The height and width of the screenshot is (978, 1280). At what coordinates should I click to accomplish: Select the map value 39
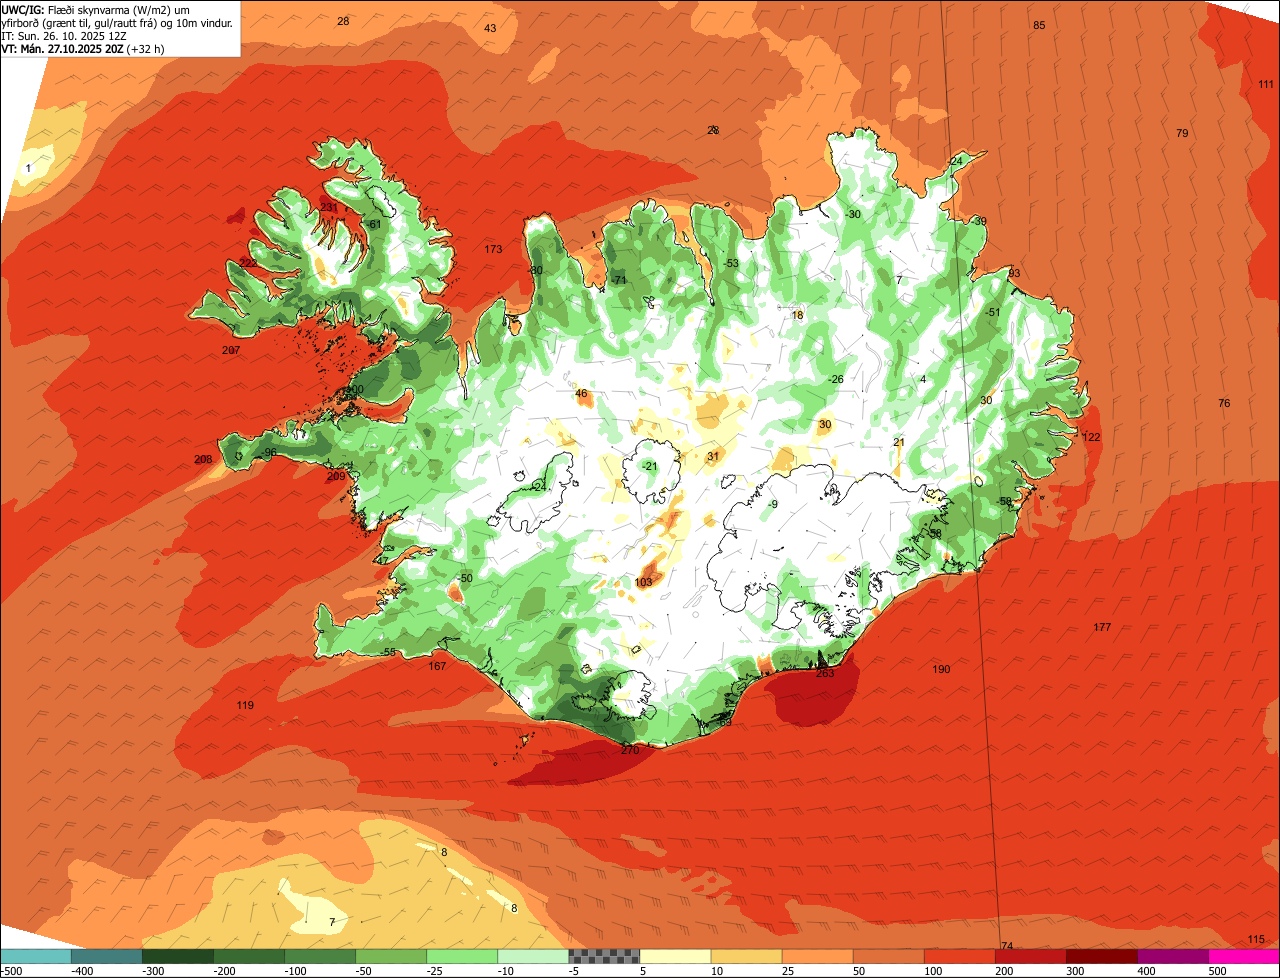click(980, 221)
